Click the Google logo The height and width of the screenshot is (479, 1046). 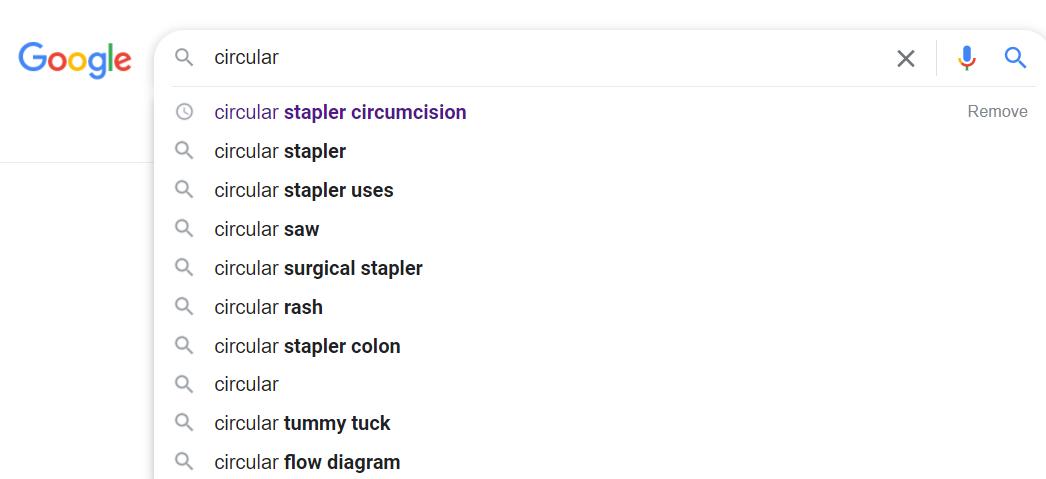coord(75,59)
